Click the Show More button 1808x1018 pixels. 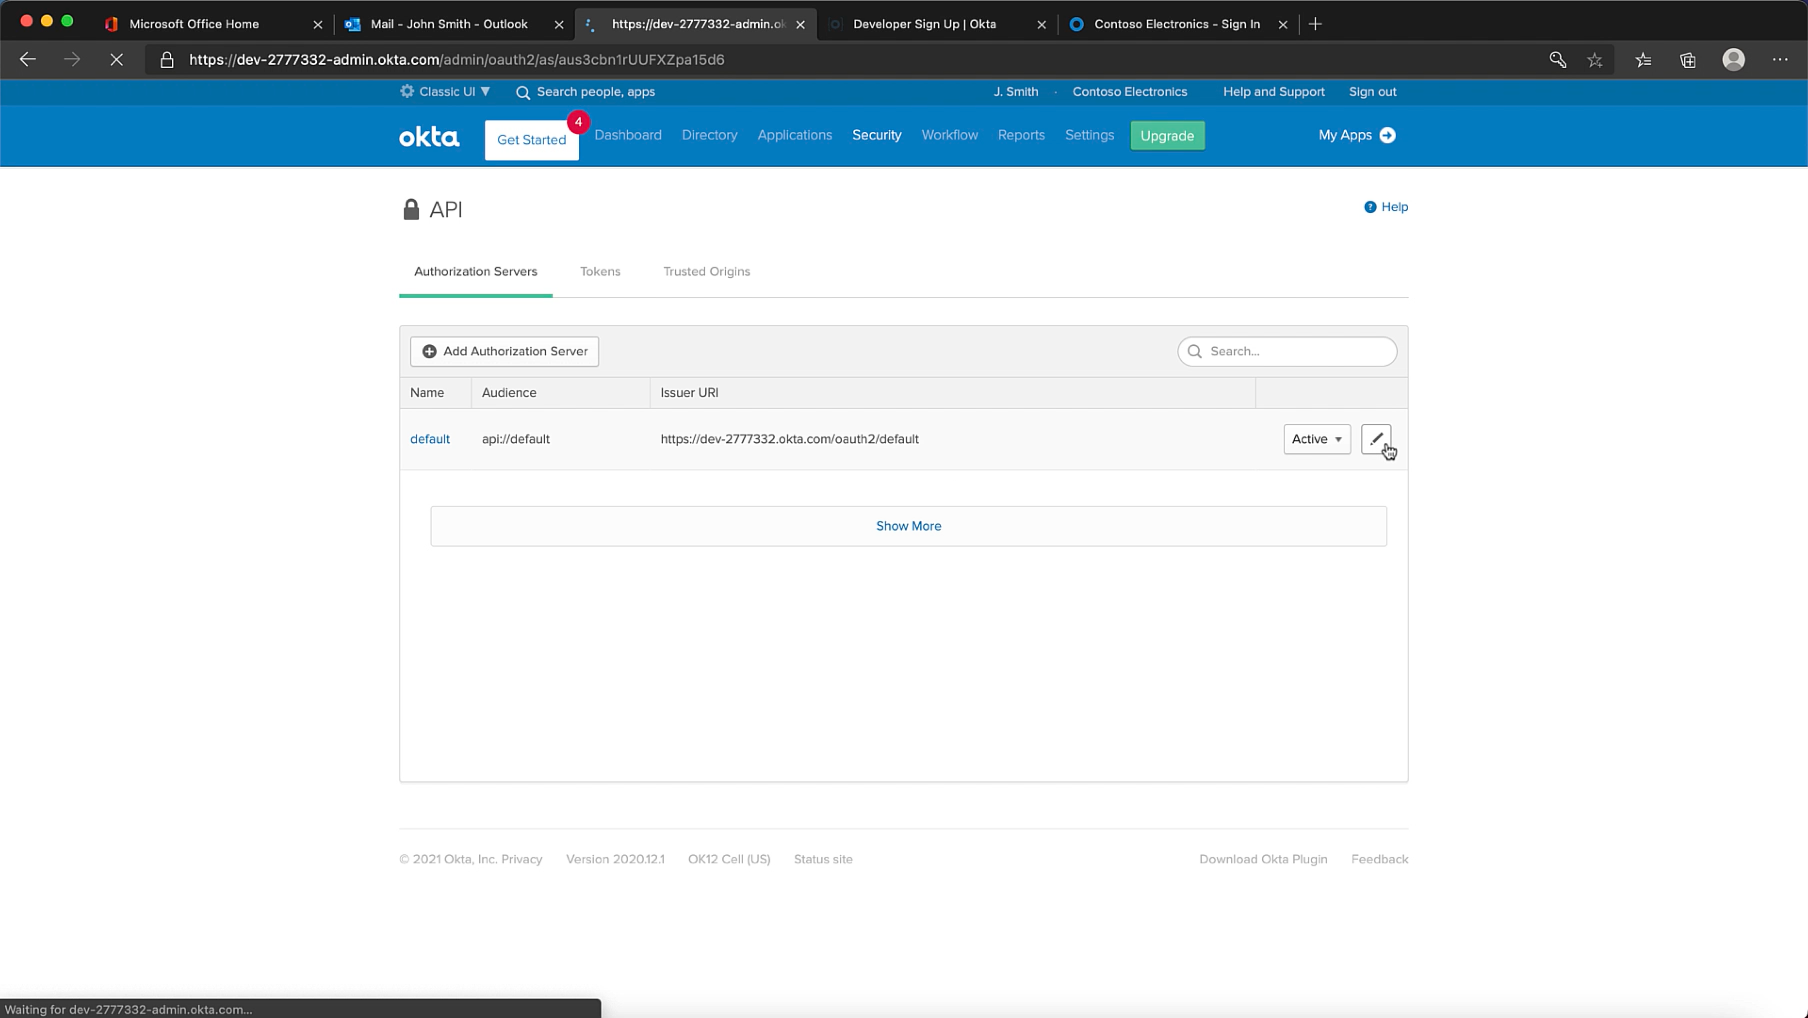[x=909, y=526]
